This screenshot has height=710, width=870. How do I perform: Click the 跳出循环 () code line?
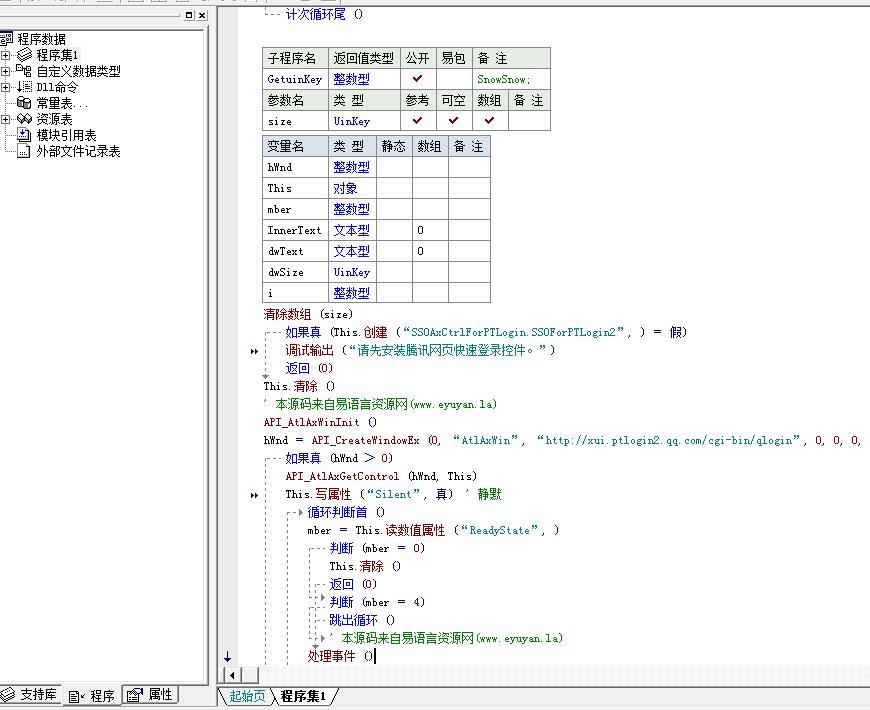pos(362,620)
